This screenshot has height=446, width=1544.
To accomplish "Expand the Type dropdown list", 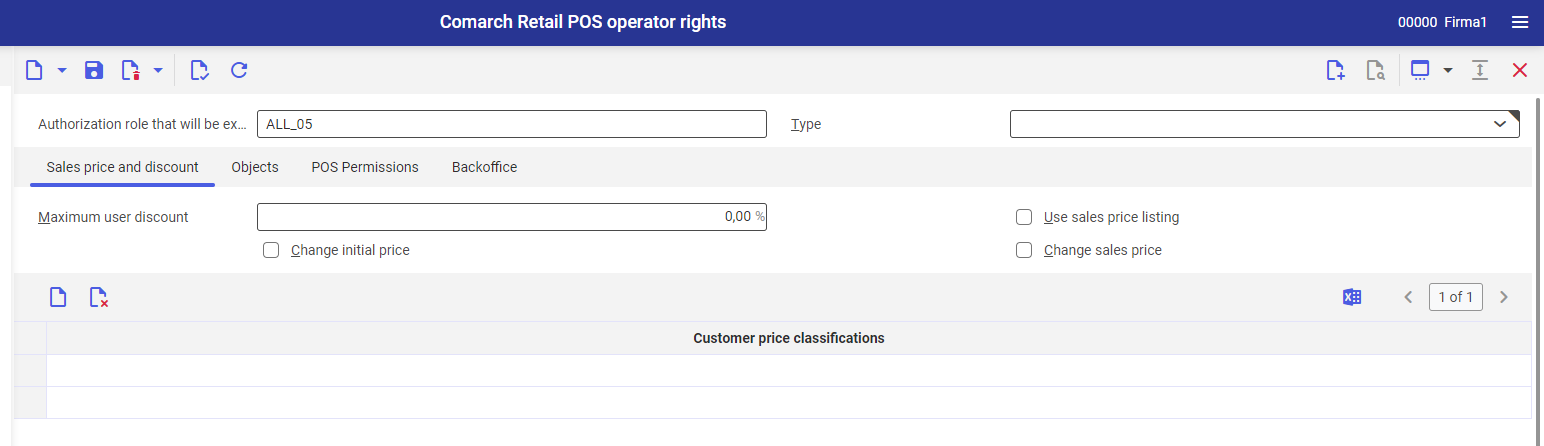I will click(1500, 124).
